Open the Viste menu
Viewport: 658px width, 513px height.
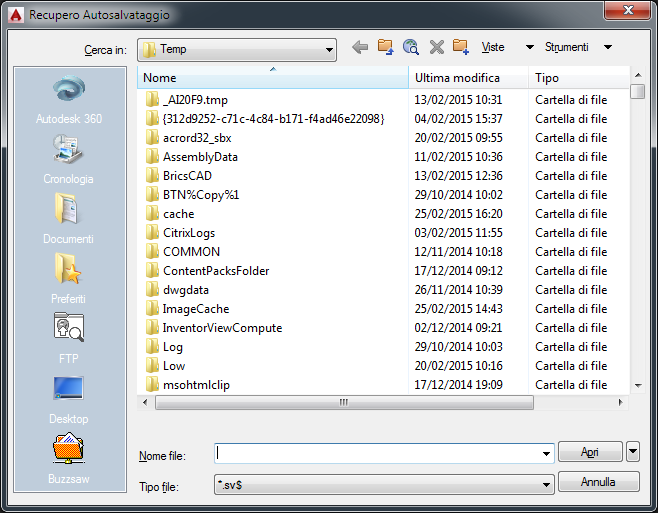click(493, 47)
